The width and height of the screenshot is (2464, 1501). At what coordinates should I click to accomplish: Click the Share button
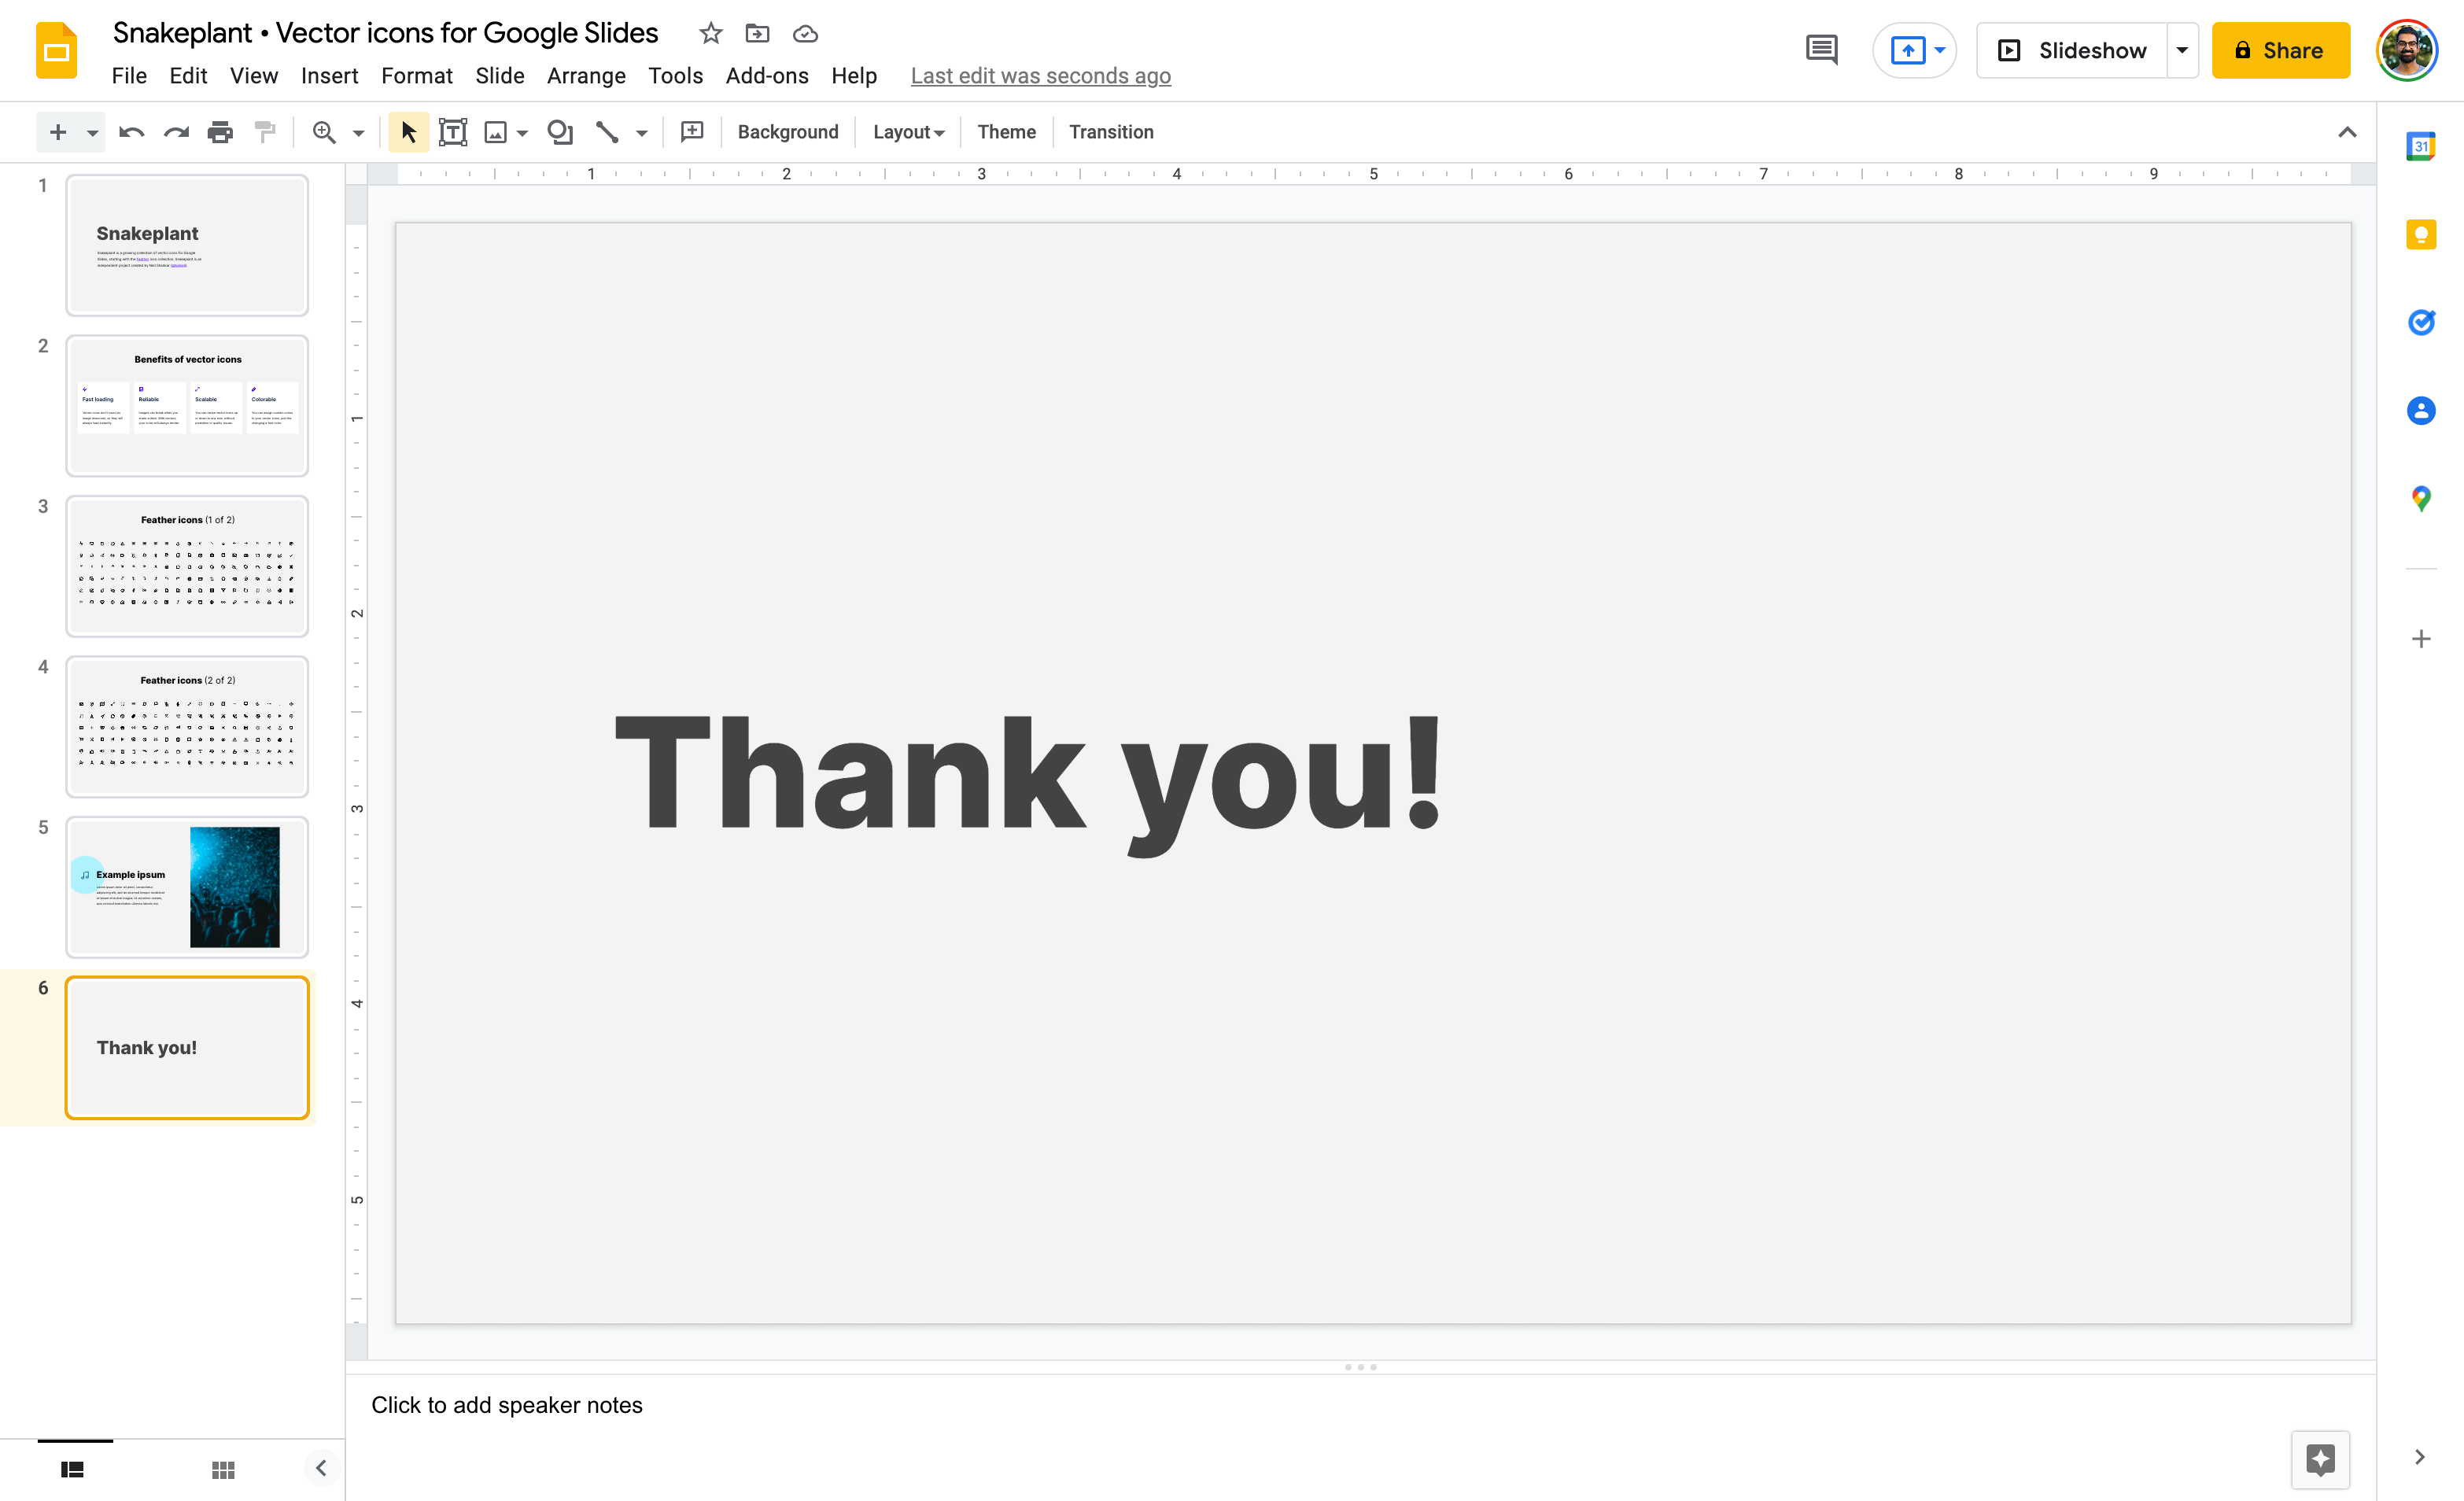coord(2279,50)
